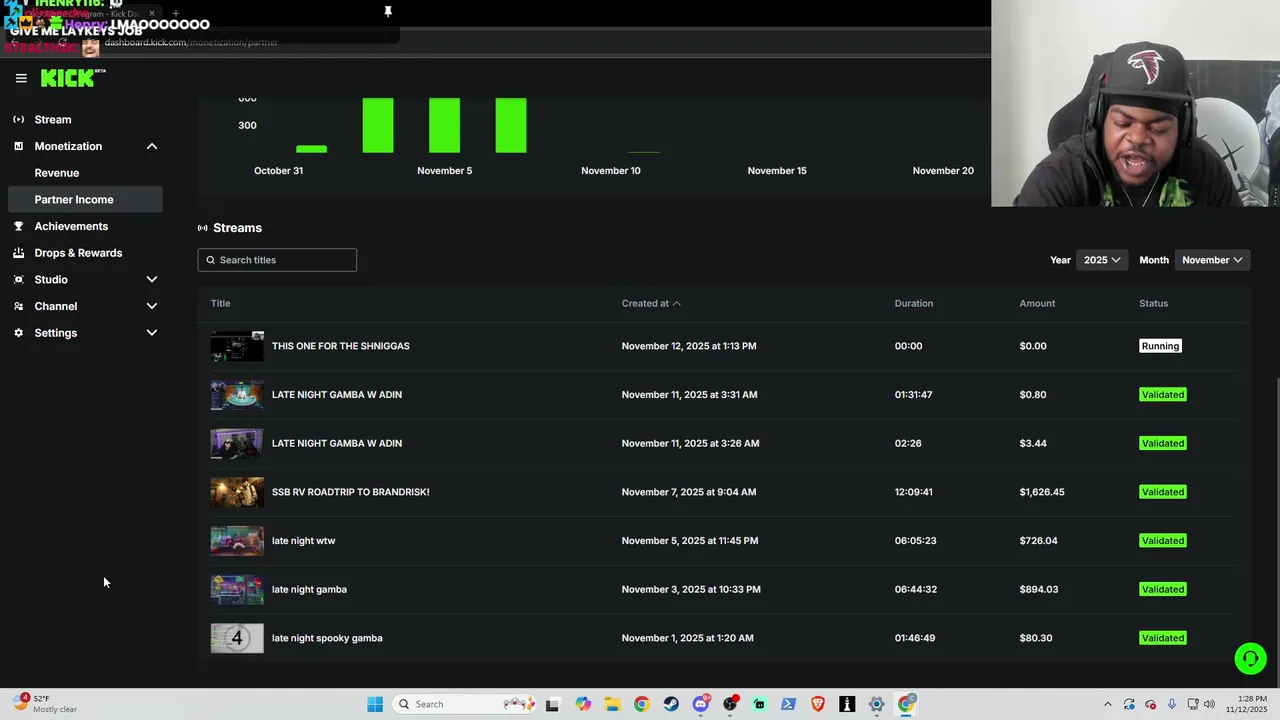
Task: Click the Drops & Rewards icon
Action: coord(18,253)
